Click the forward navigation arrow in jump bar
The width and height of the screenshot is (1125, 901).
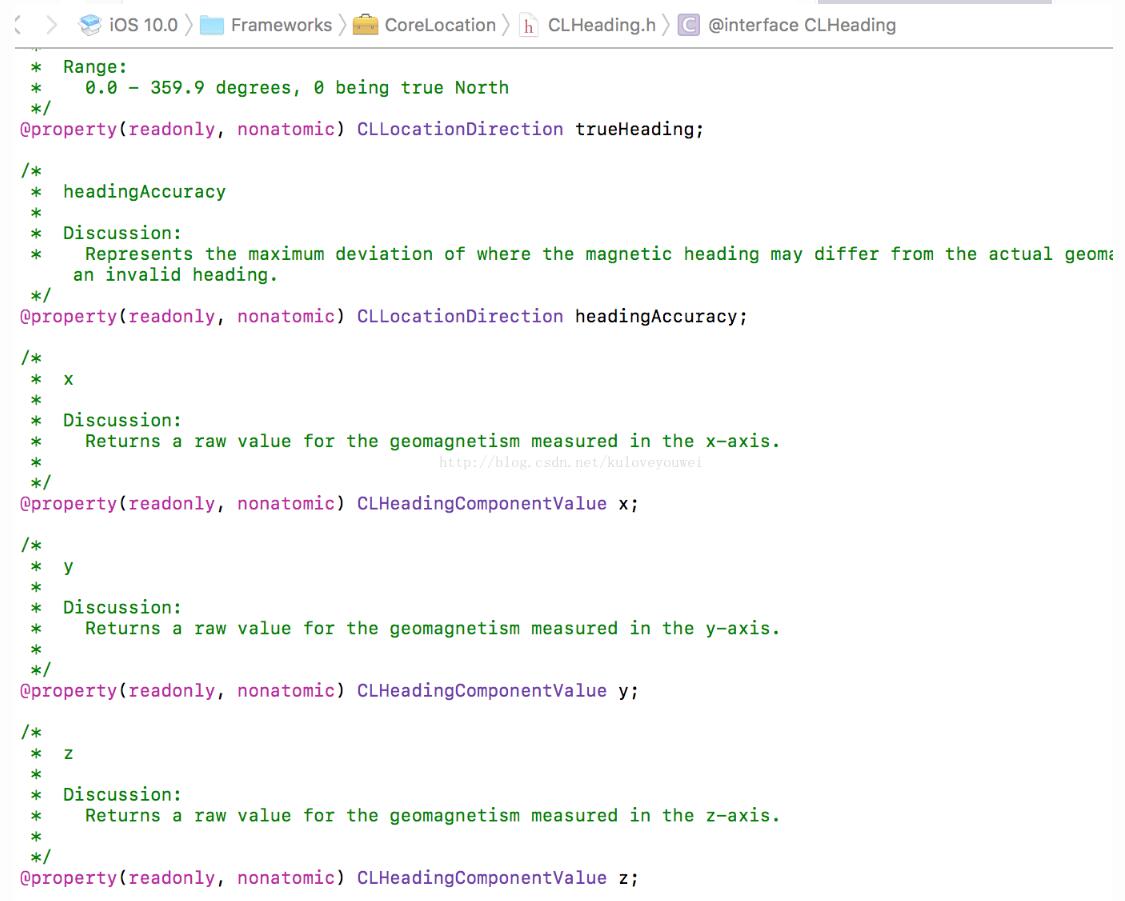click(x=52, y=25)
